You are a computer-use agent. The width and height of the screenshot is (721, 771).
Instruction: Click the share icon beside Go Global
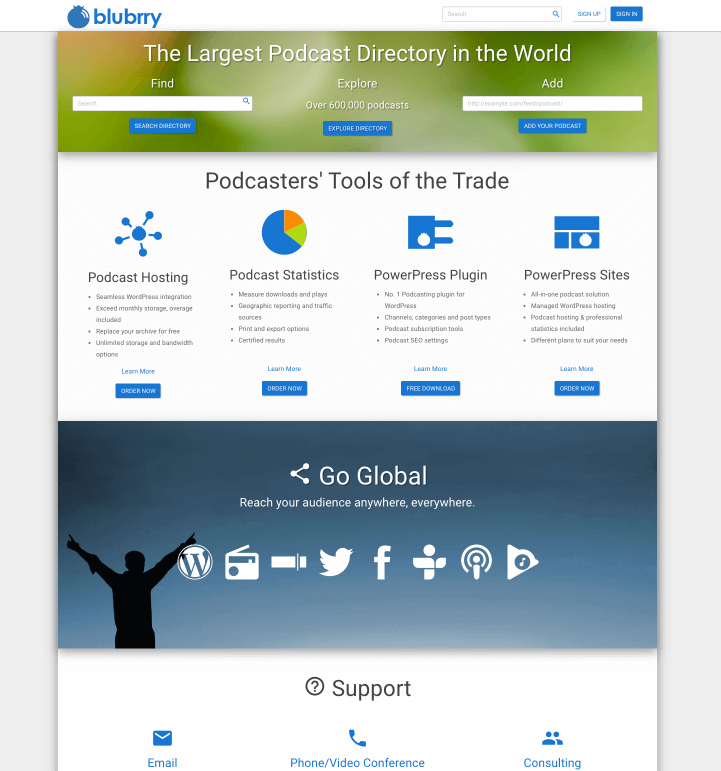[300, 474]
